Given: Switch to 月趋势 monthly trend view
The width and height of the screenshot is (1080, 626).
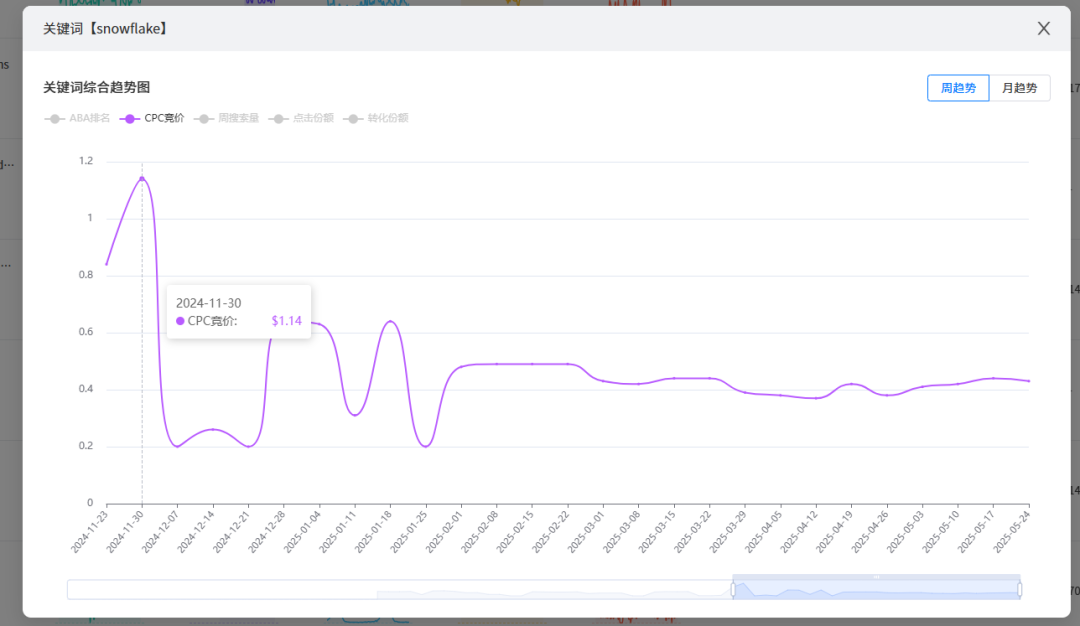Looking at the screenshot, I should coord(1019,88).
